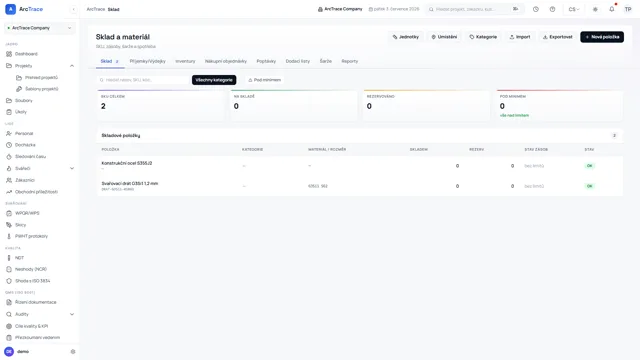Image resolution: width=640 pixels, height=360 pixels.
Task: Open settings gear next to demo user
Action: coord(73,351)
